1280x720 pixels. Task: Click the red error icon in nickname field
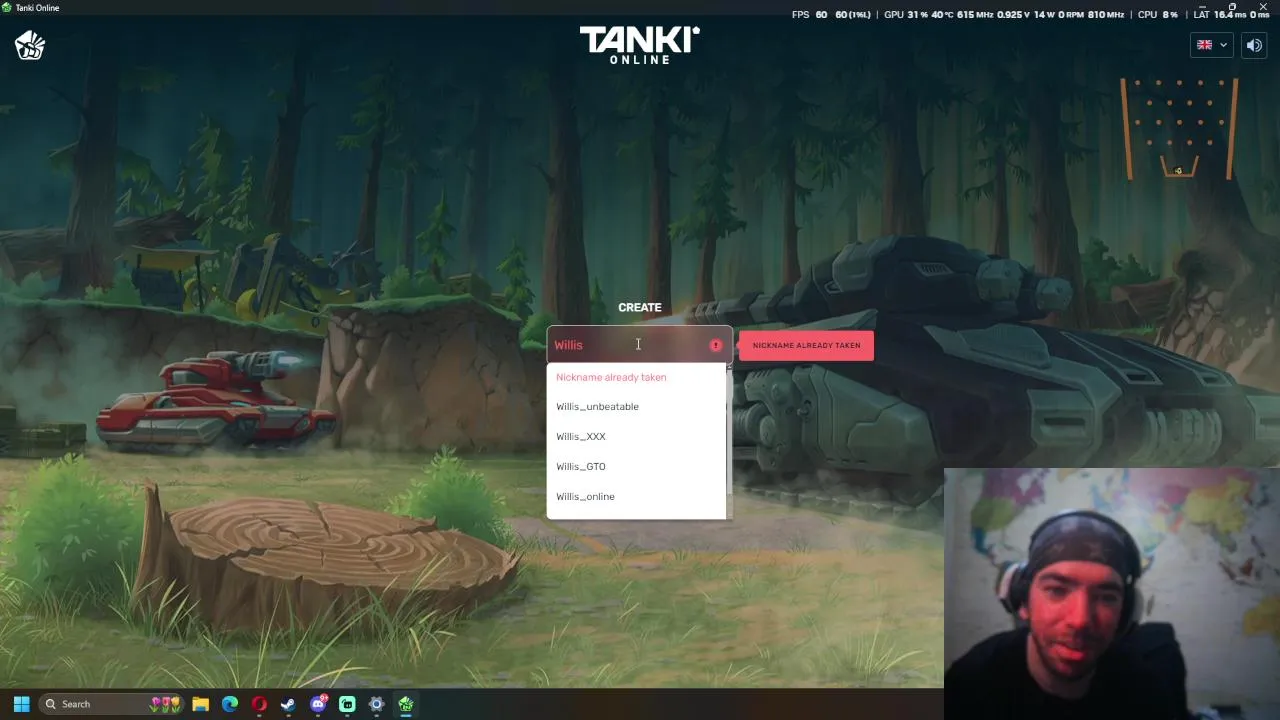tap(716, 345)
